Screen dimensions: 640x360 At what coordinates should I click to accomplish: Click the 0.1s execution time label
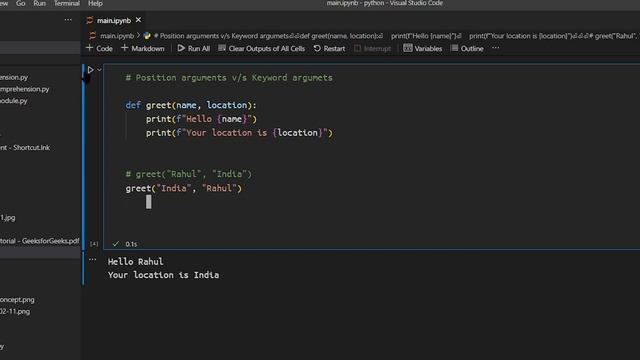[x=131, y=244]
